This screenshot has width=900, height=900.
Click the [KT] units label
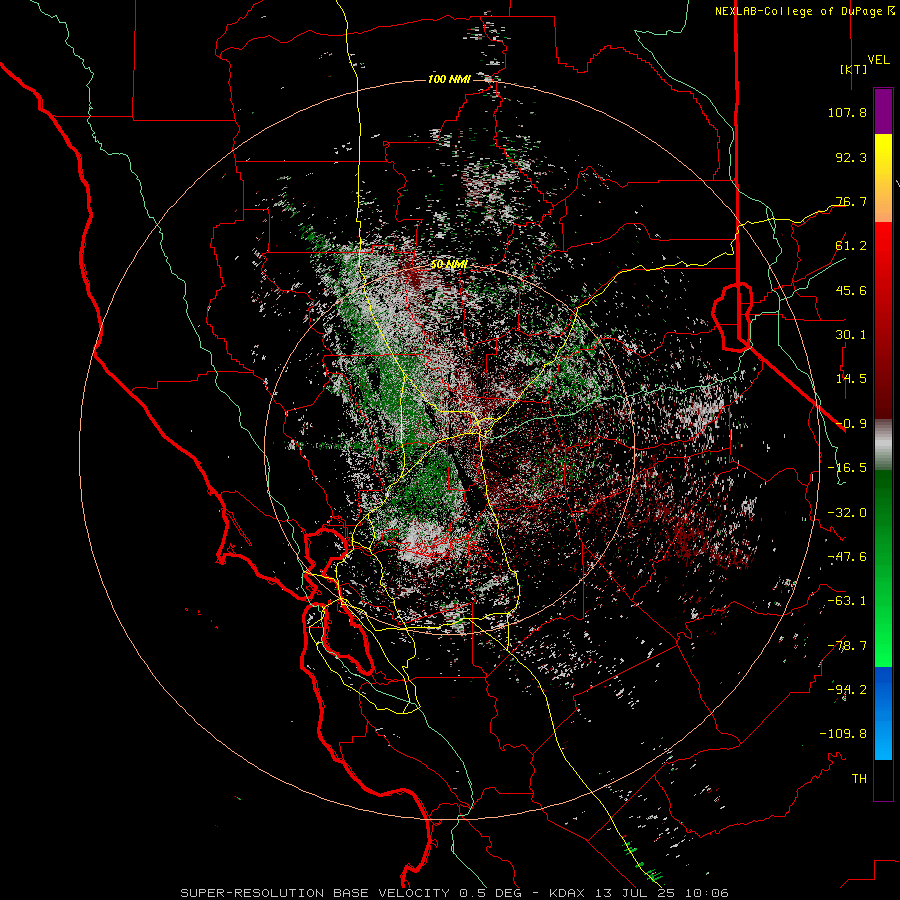(x=853, y=69)
